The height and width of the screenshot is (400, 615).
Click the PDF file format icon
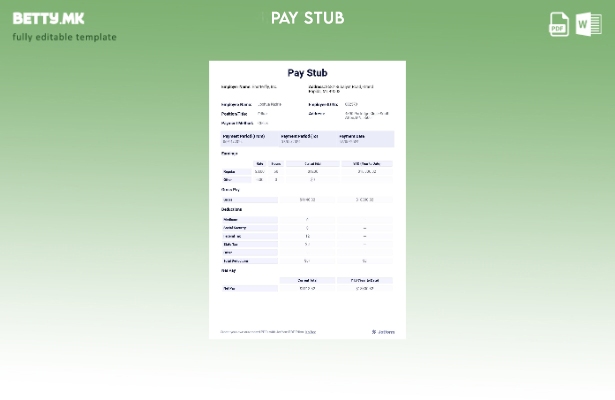(x=559, y=25)
